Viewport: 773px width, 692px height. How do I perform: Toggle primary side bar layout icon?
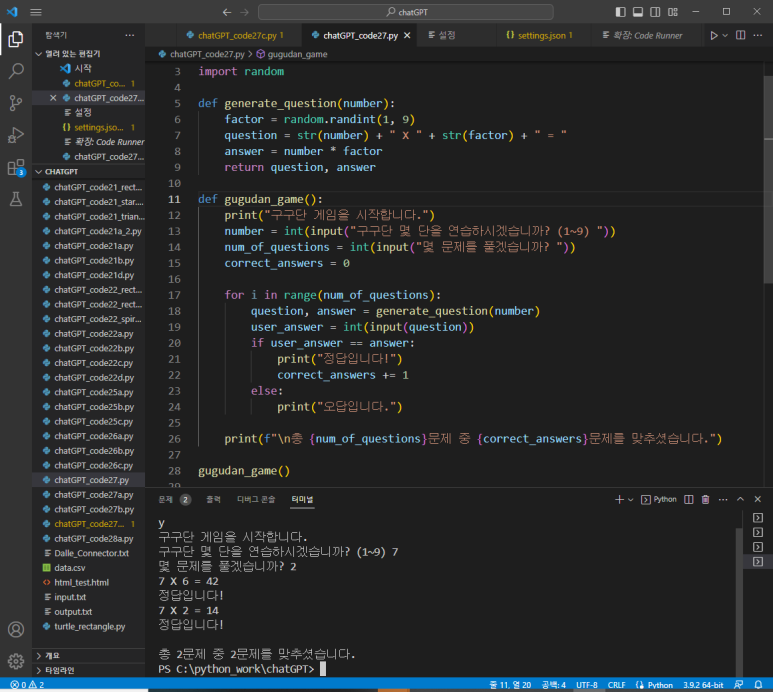coord(621,12)
